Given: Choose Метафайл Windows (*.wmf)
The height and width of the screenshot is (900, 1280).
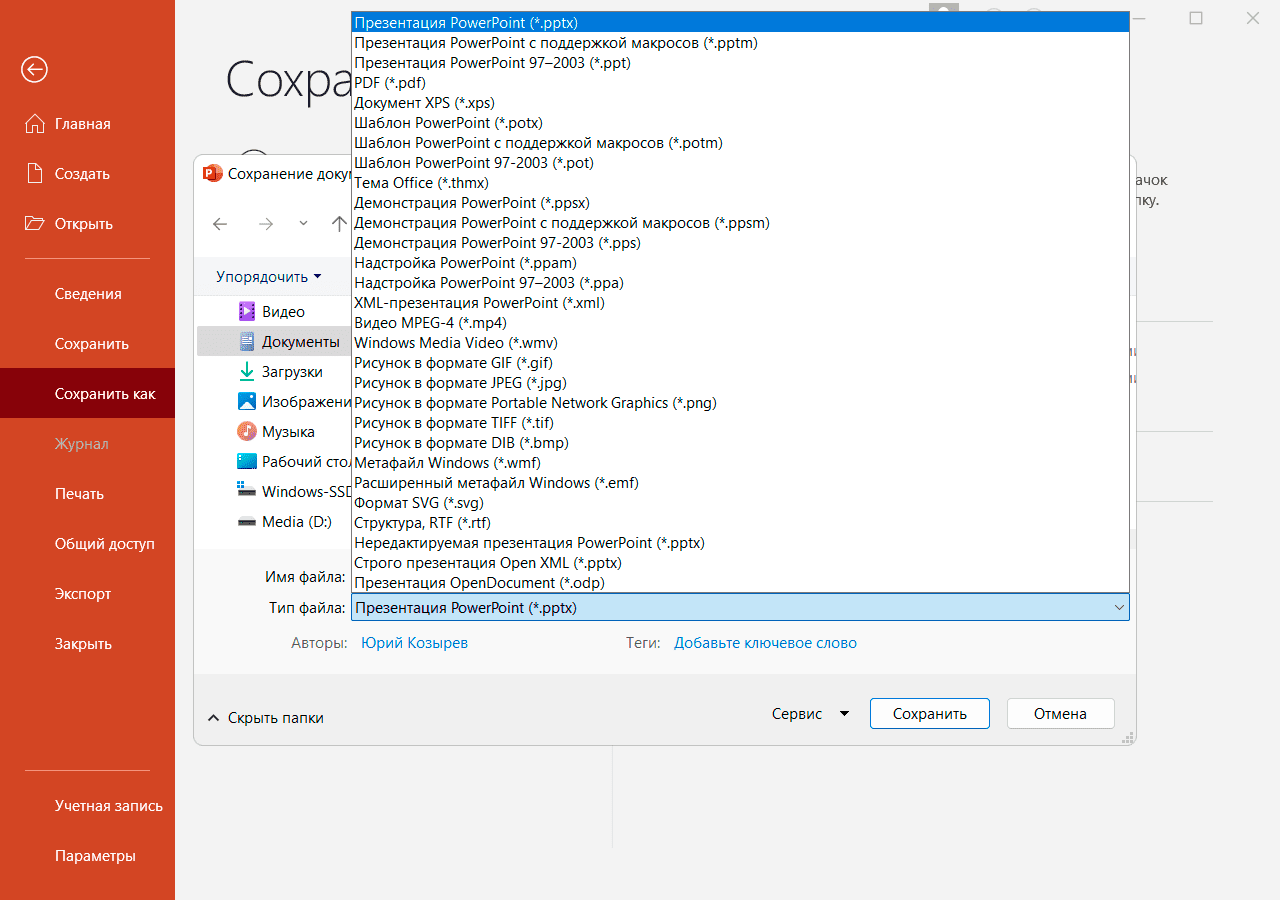Looking at the screenshot, I should pos(740,463).
